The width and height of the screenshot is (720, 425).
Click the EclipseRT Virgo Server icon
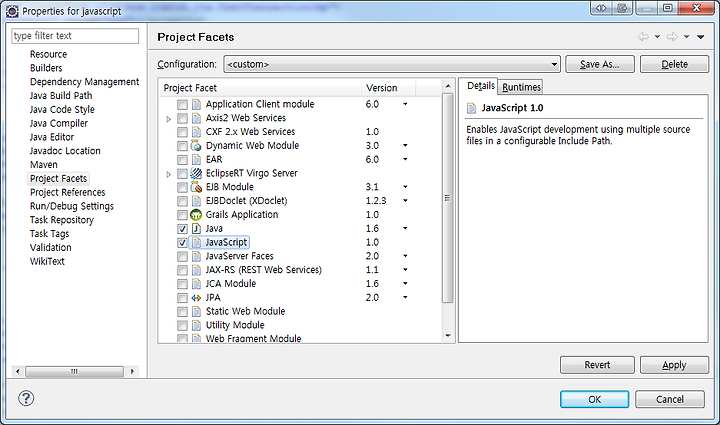click(196, 173)
